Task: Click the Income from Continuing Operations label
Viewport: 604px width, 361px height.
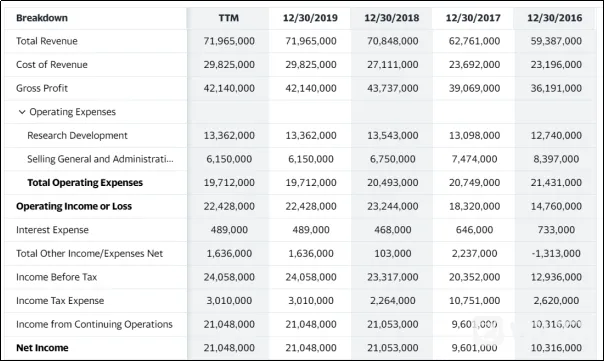Action: (94, 324)
